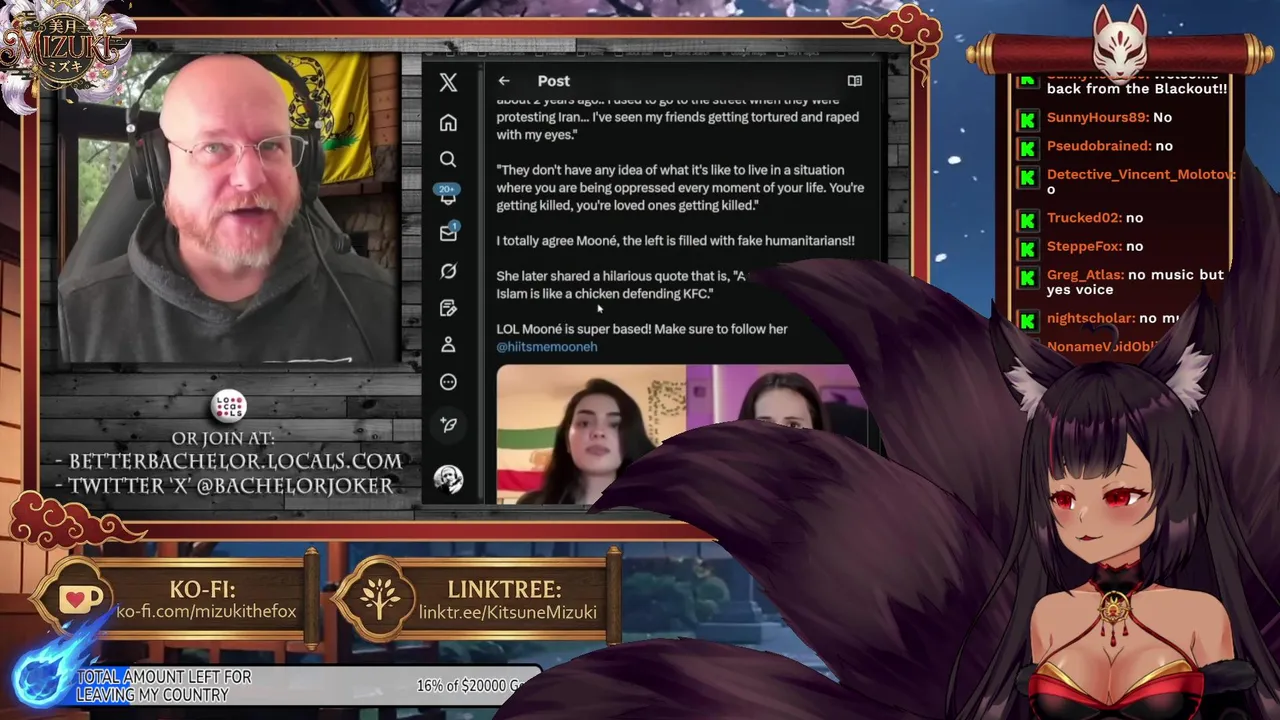Screen dimensions: 1280x720
Task: Select username SteppeFox in chat
Action: pos(1084,246)
